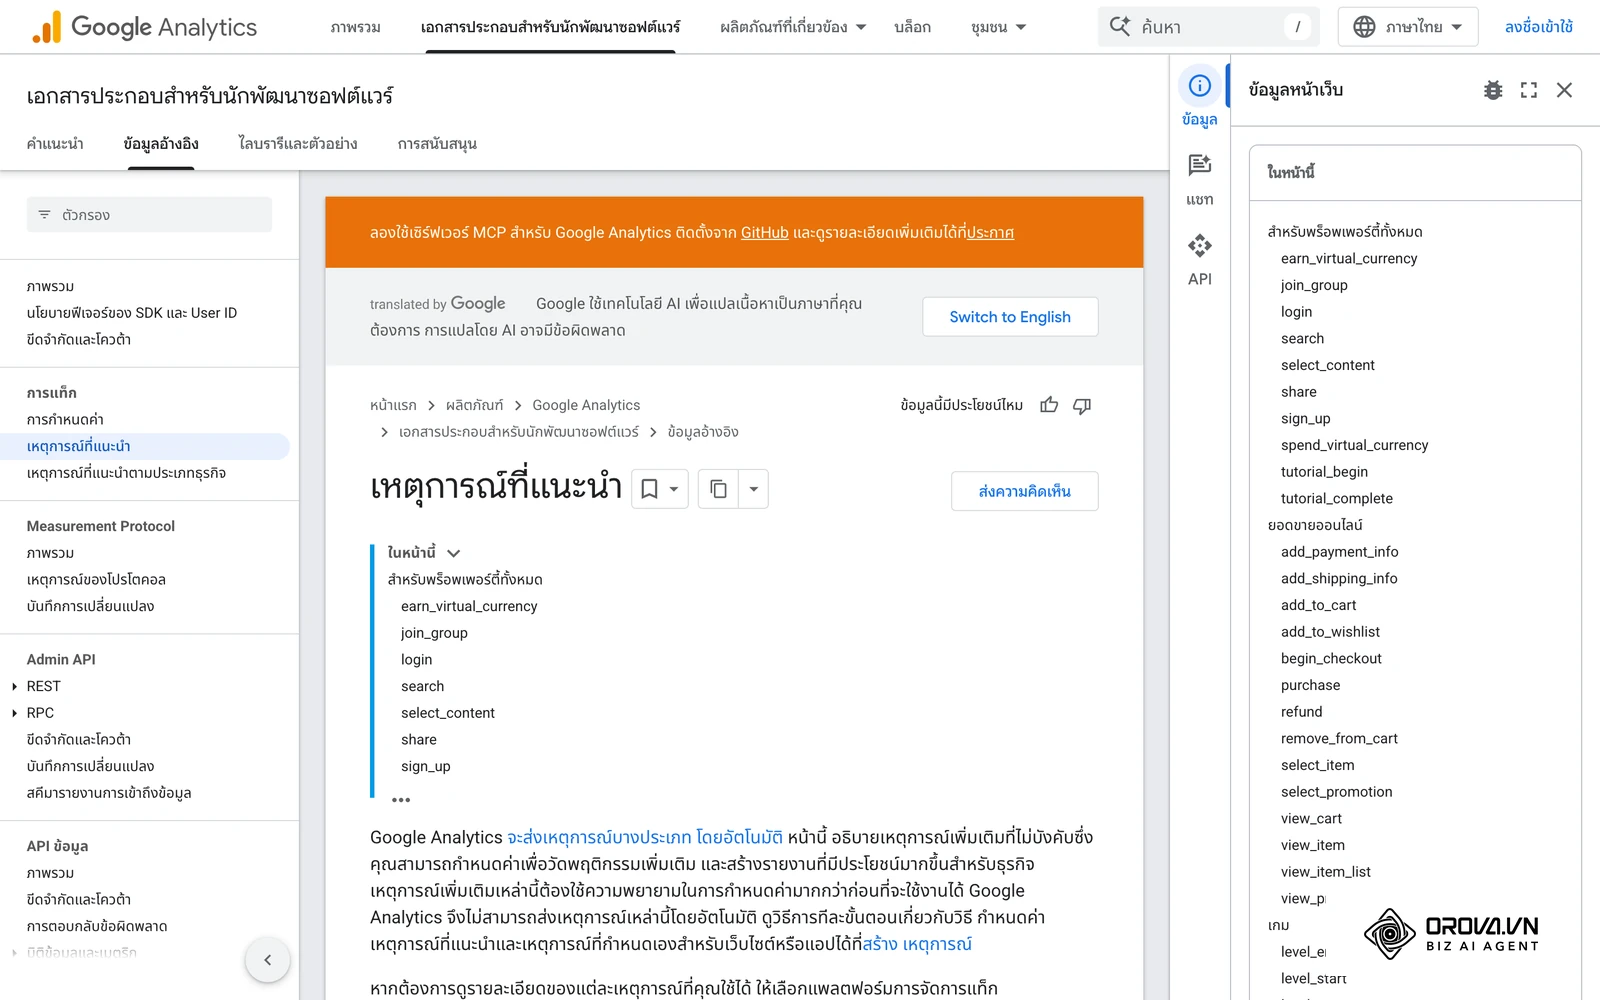Click the Google Analytics logo

[144, 27]
